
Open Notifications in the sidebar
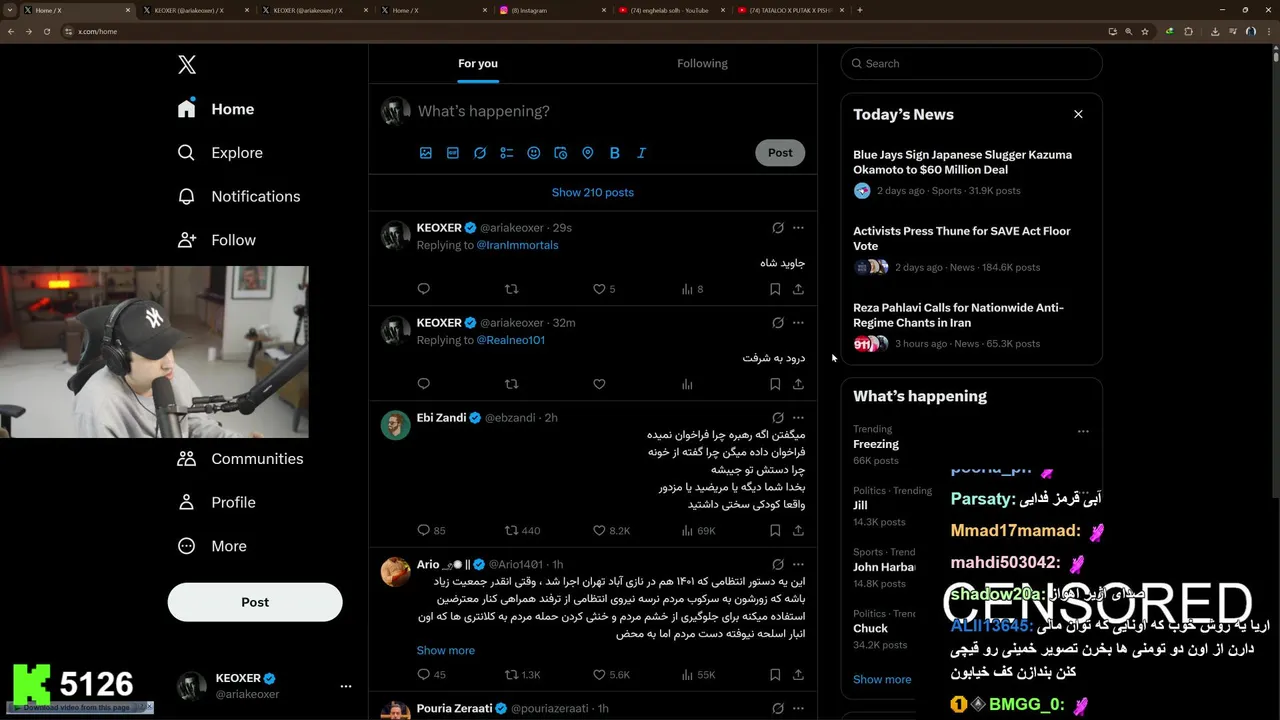click(238, 197)
